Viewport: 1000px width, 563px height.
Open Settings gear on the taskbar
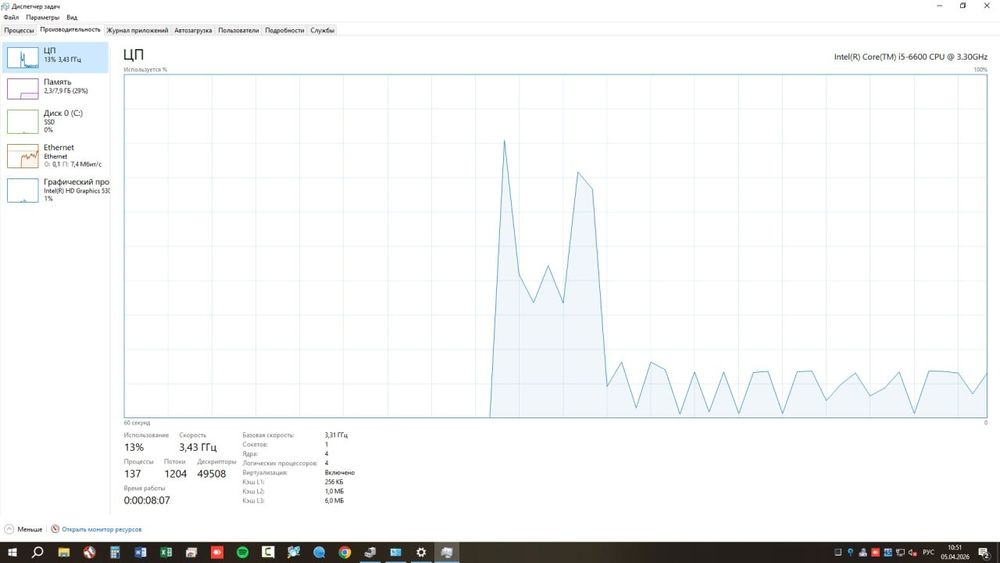coord(421,552)
